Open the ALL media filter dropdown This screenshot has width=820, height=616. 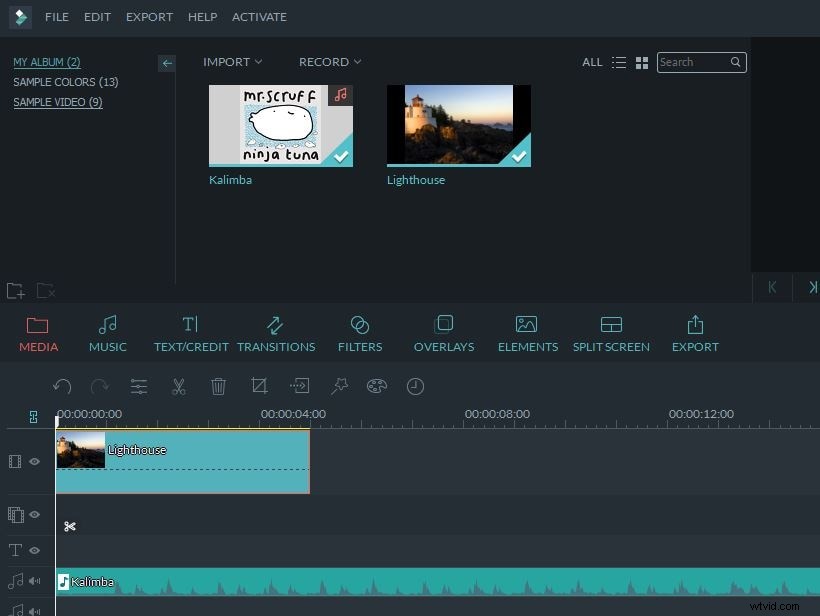point(592,62)
